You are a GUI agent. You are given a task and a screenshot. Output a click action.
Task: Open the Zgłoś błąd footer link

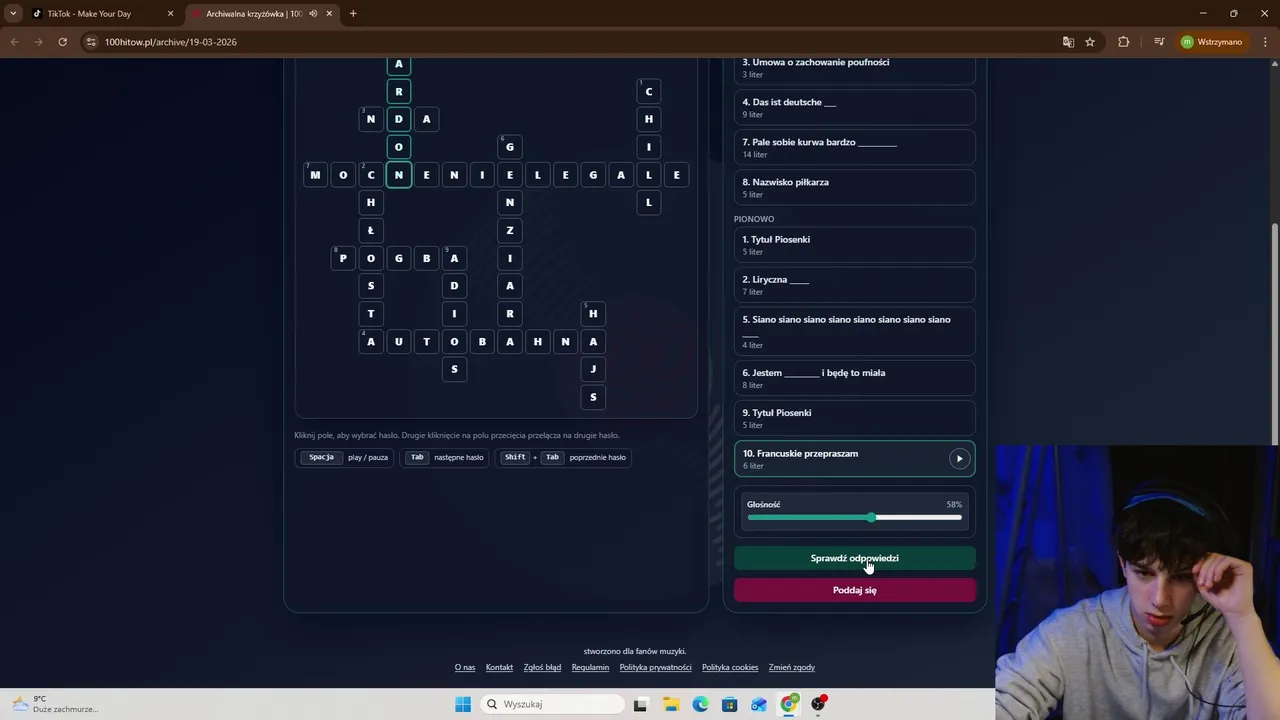(x=542, y=667)
